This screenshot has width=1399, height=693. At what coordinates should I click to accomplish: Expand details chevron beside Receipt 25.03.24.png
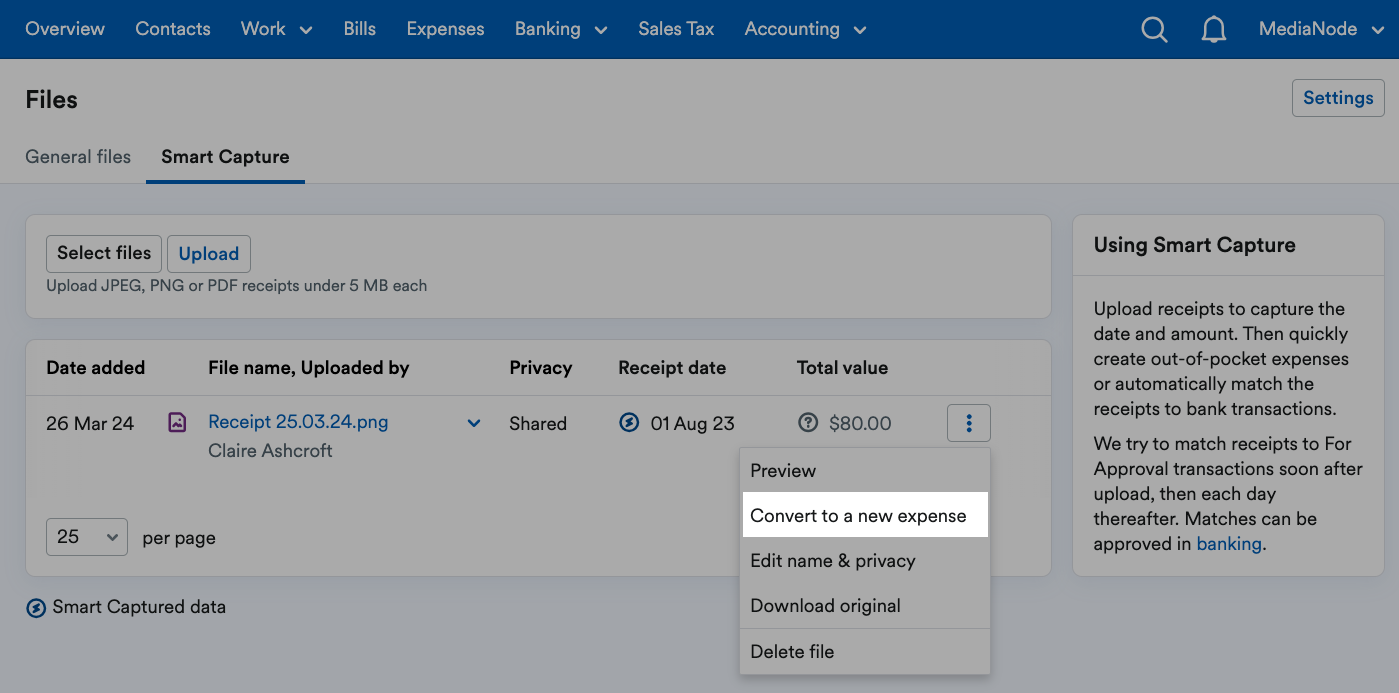pos(473,423)
